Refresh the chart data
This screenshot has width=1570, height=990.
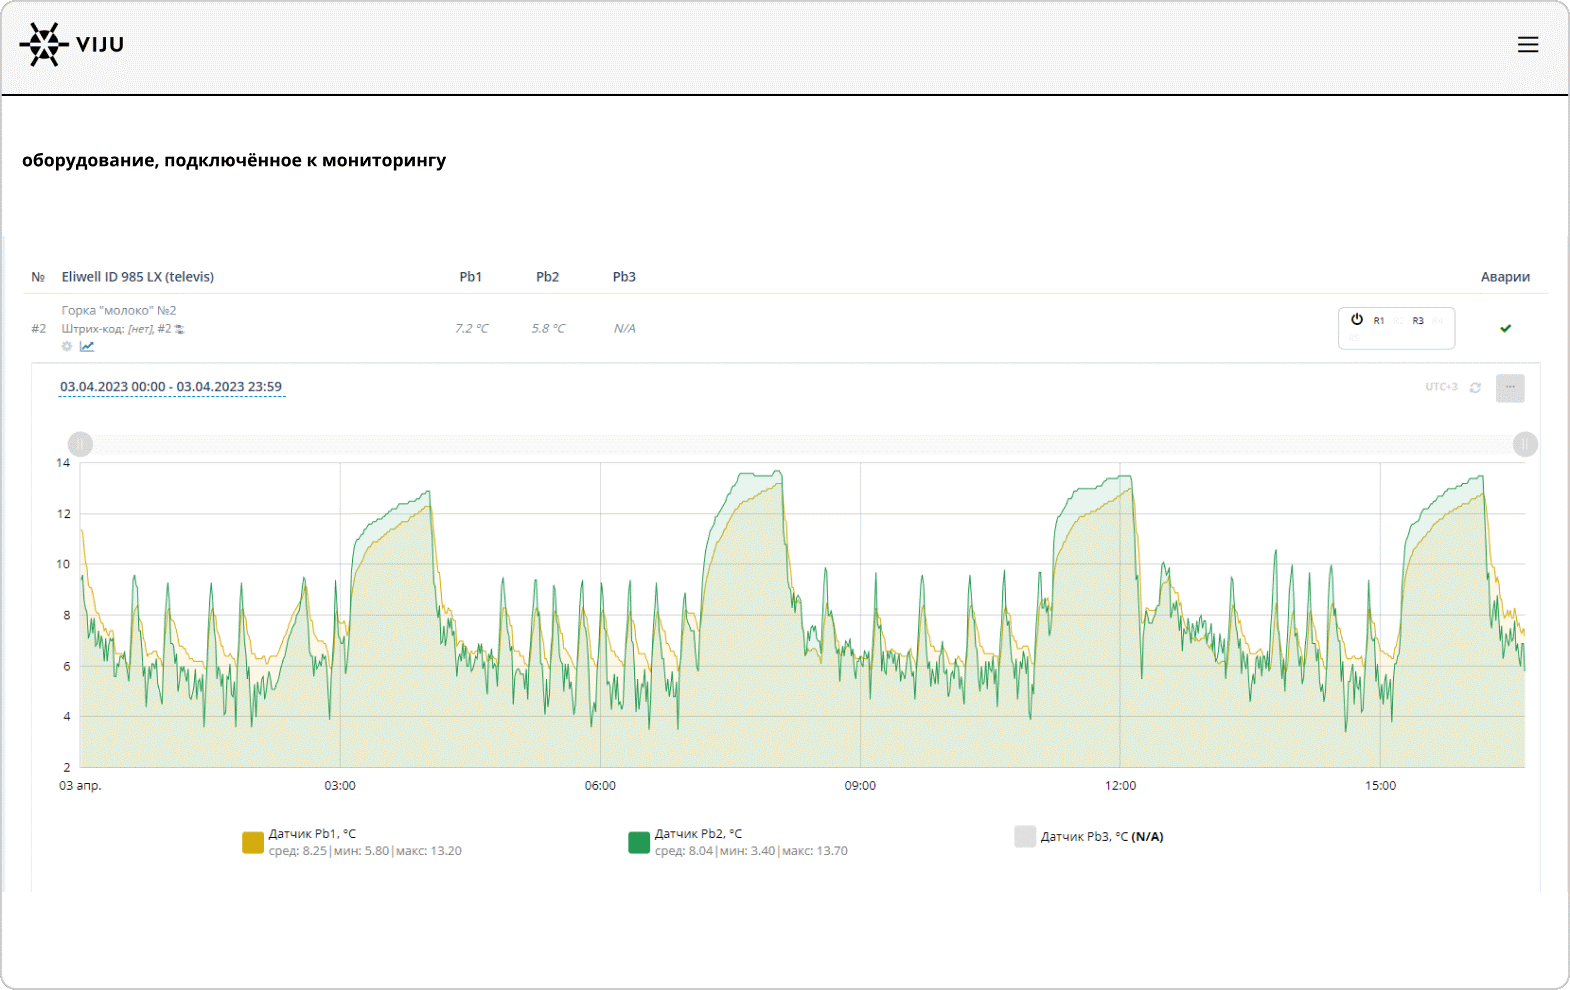coord(1475,388)
